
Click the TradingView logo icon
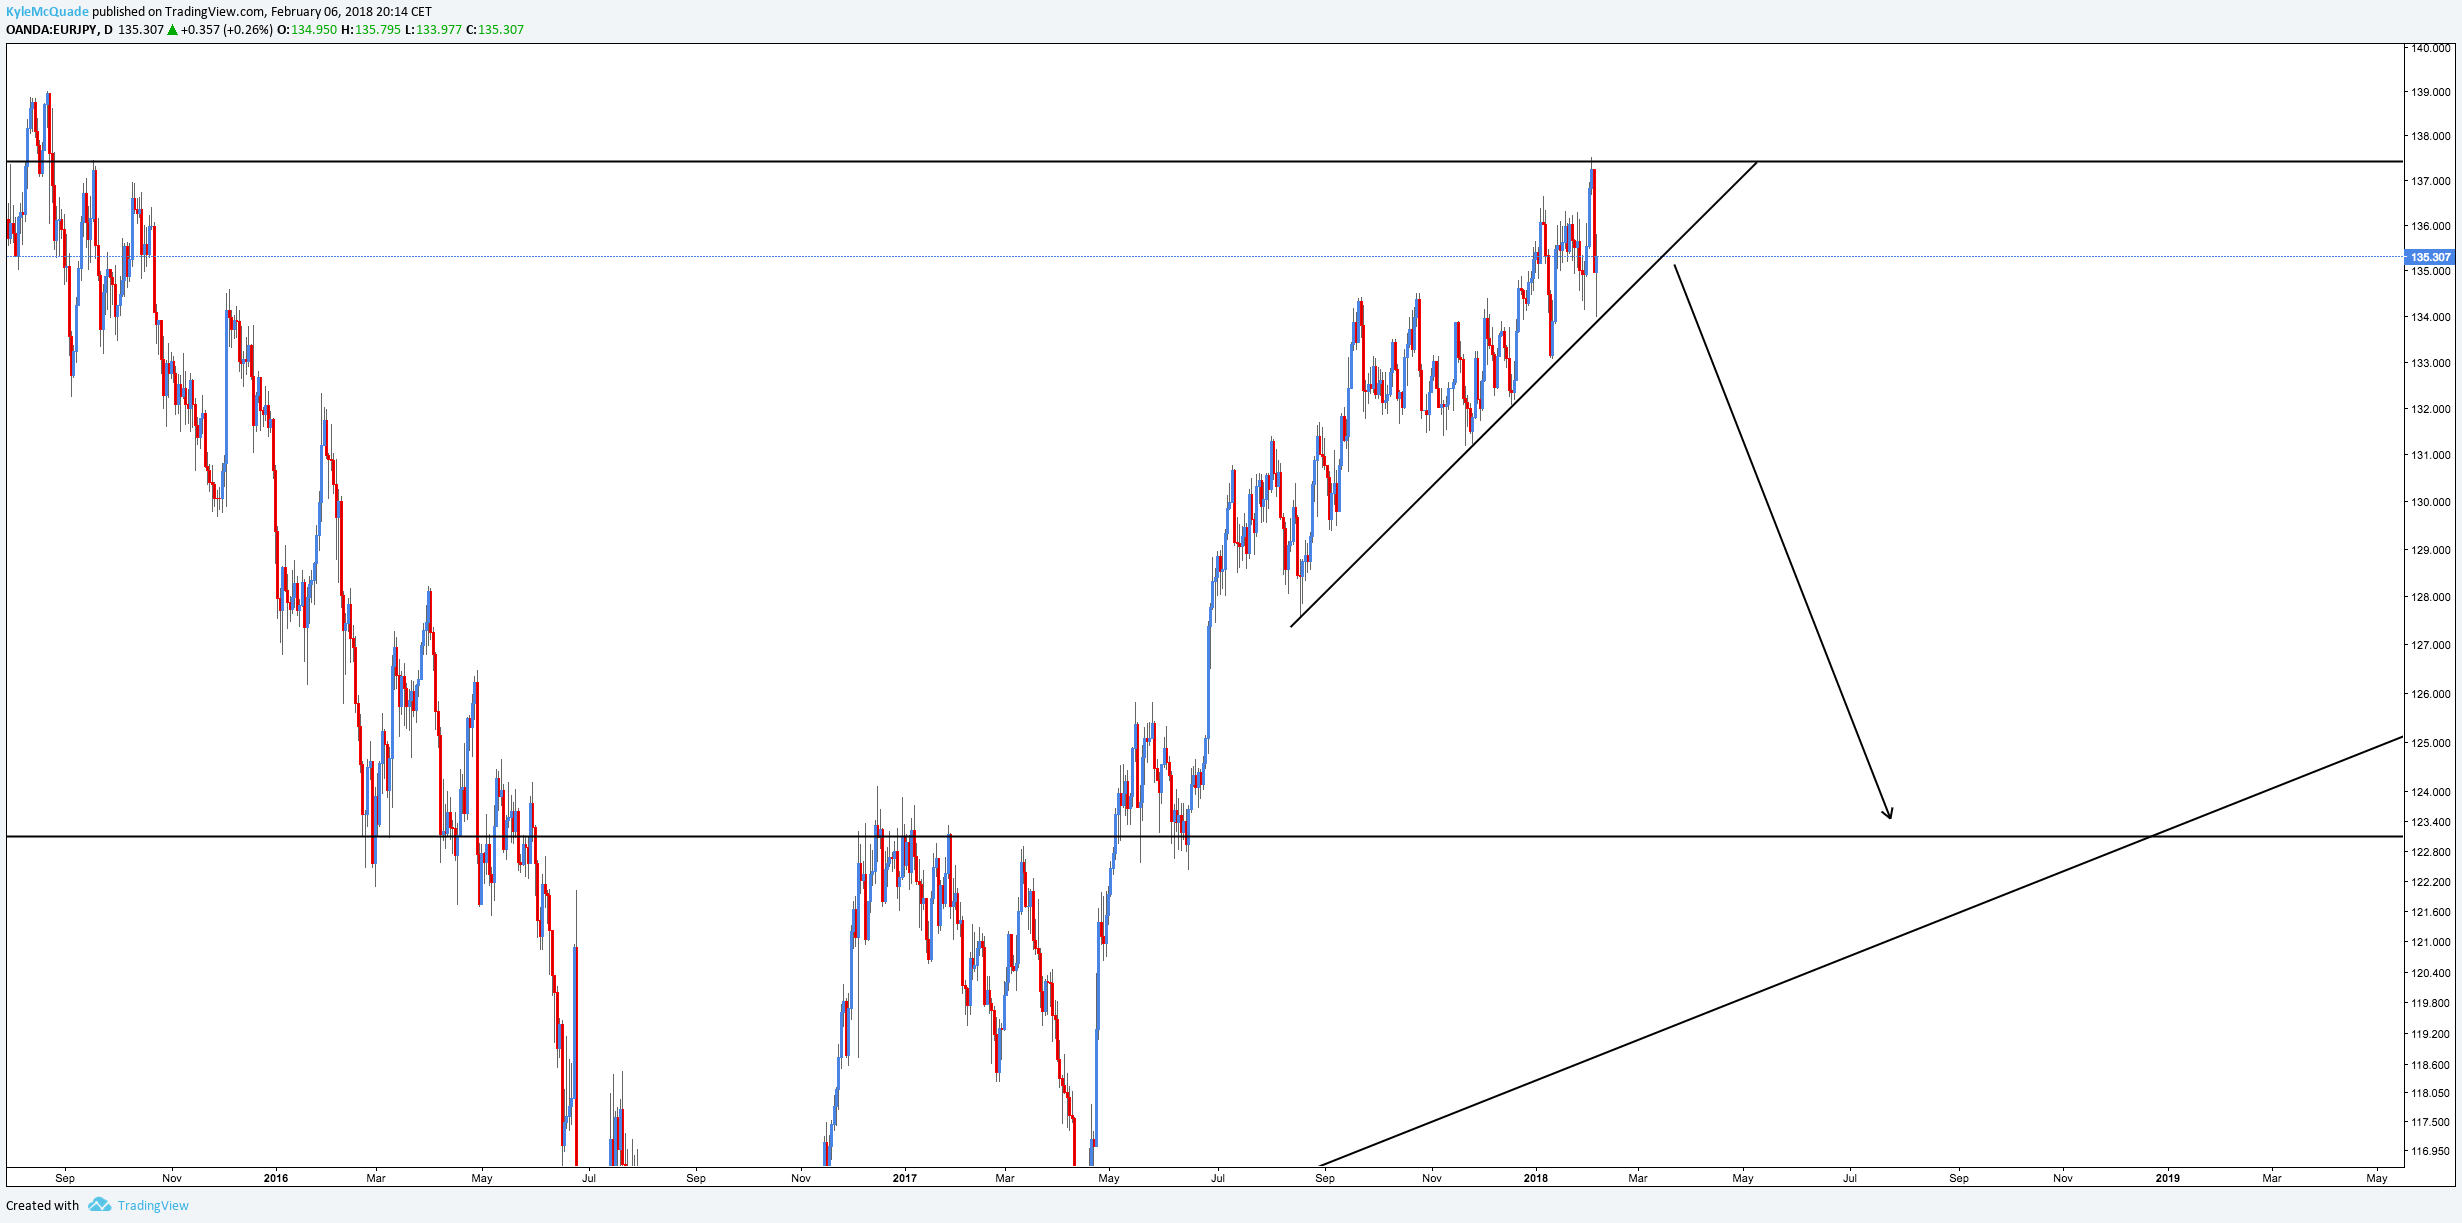point(99,1205)
